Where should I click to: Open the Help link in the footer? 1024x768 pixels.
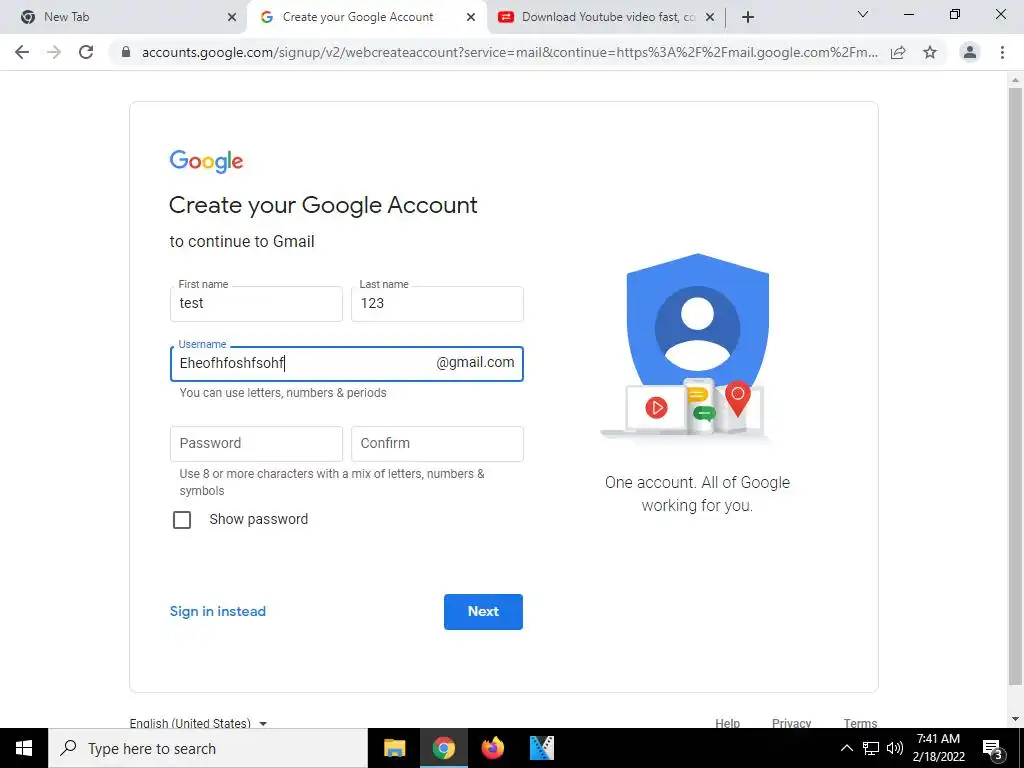(728, 723)
